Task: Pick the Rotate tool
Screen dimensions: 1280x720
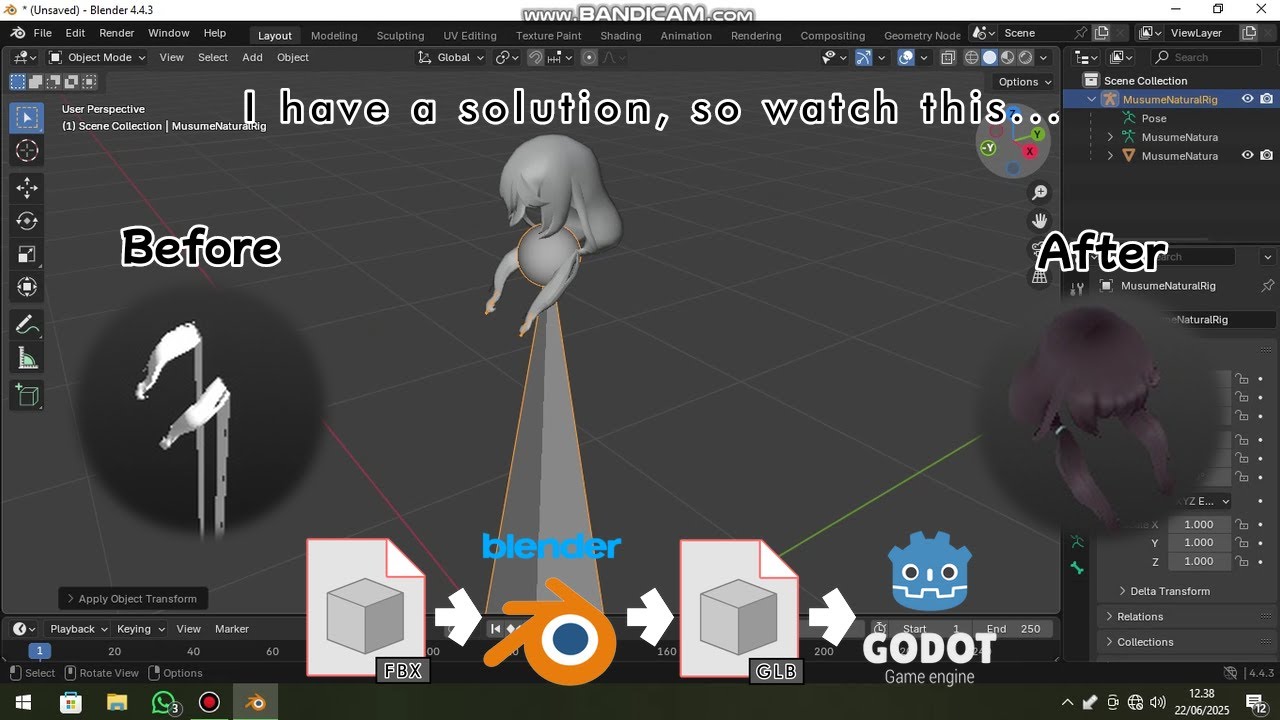Action: point(27,221)
